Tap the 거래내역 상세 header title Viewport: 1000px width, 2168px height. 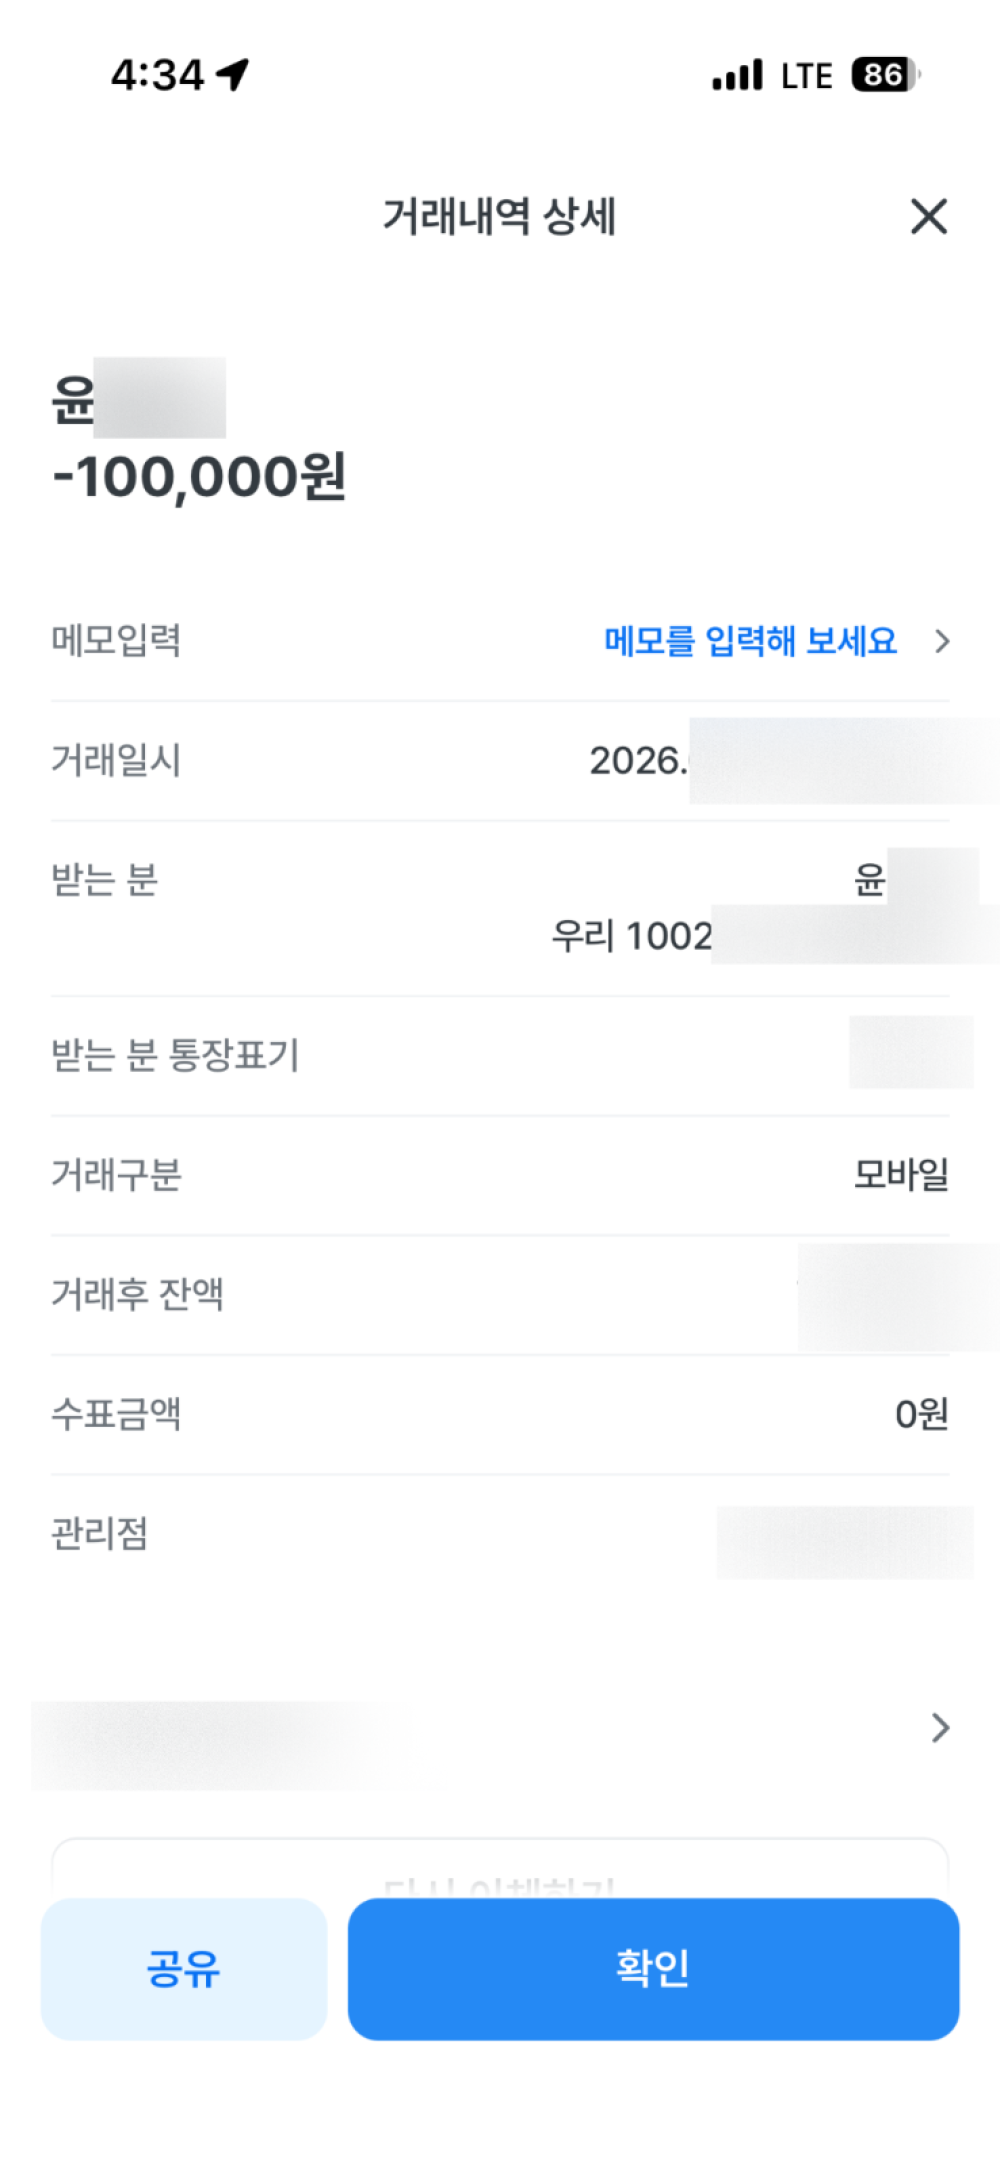(499, 216)
